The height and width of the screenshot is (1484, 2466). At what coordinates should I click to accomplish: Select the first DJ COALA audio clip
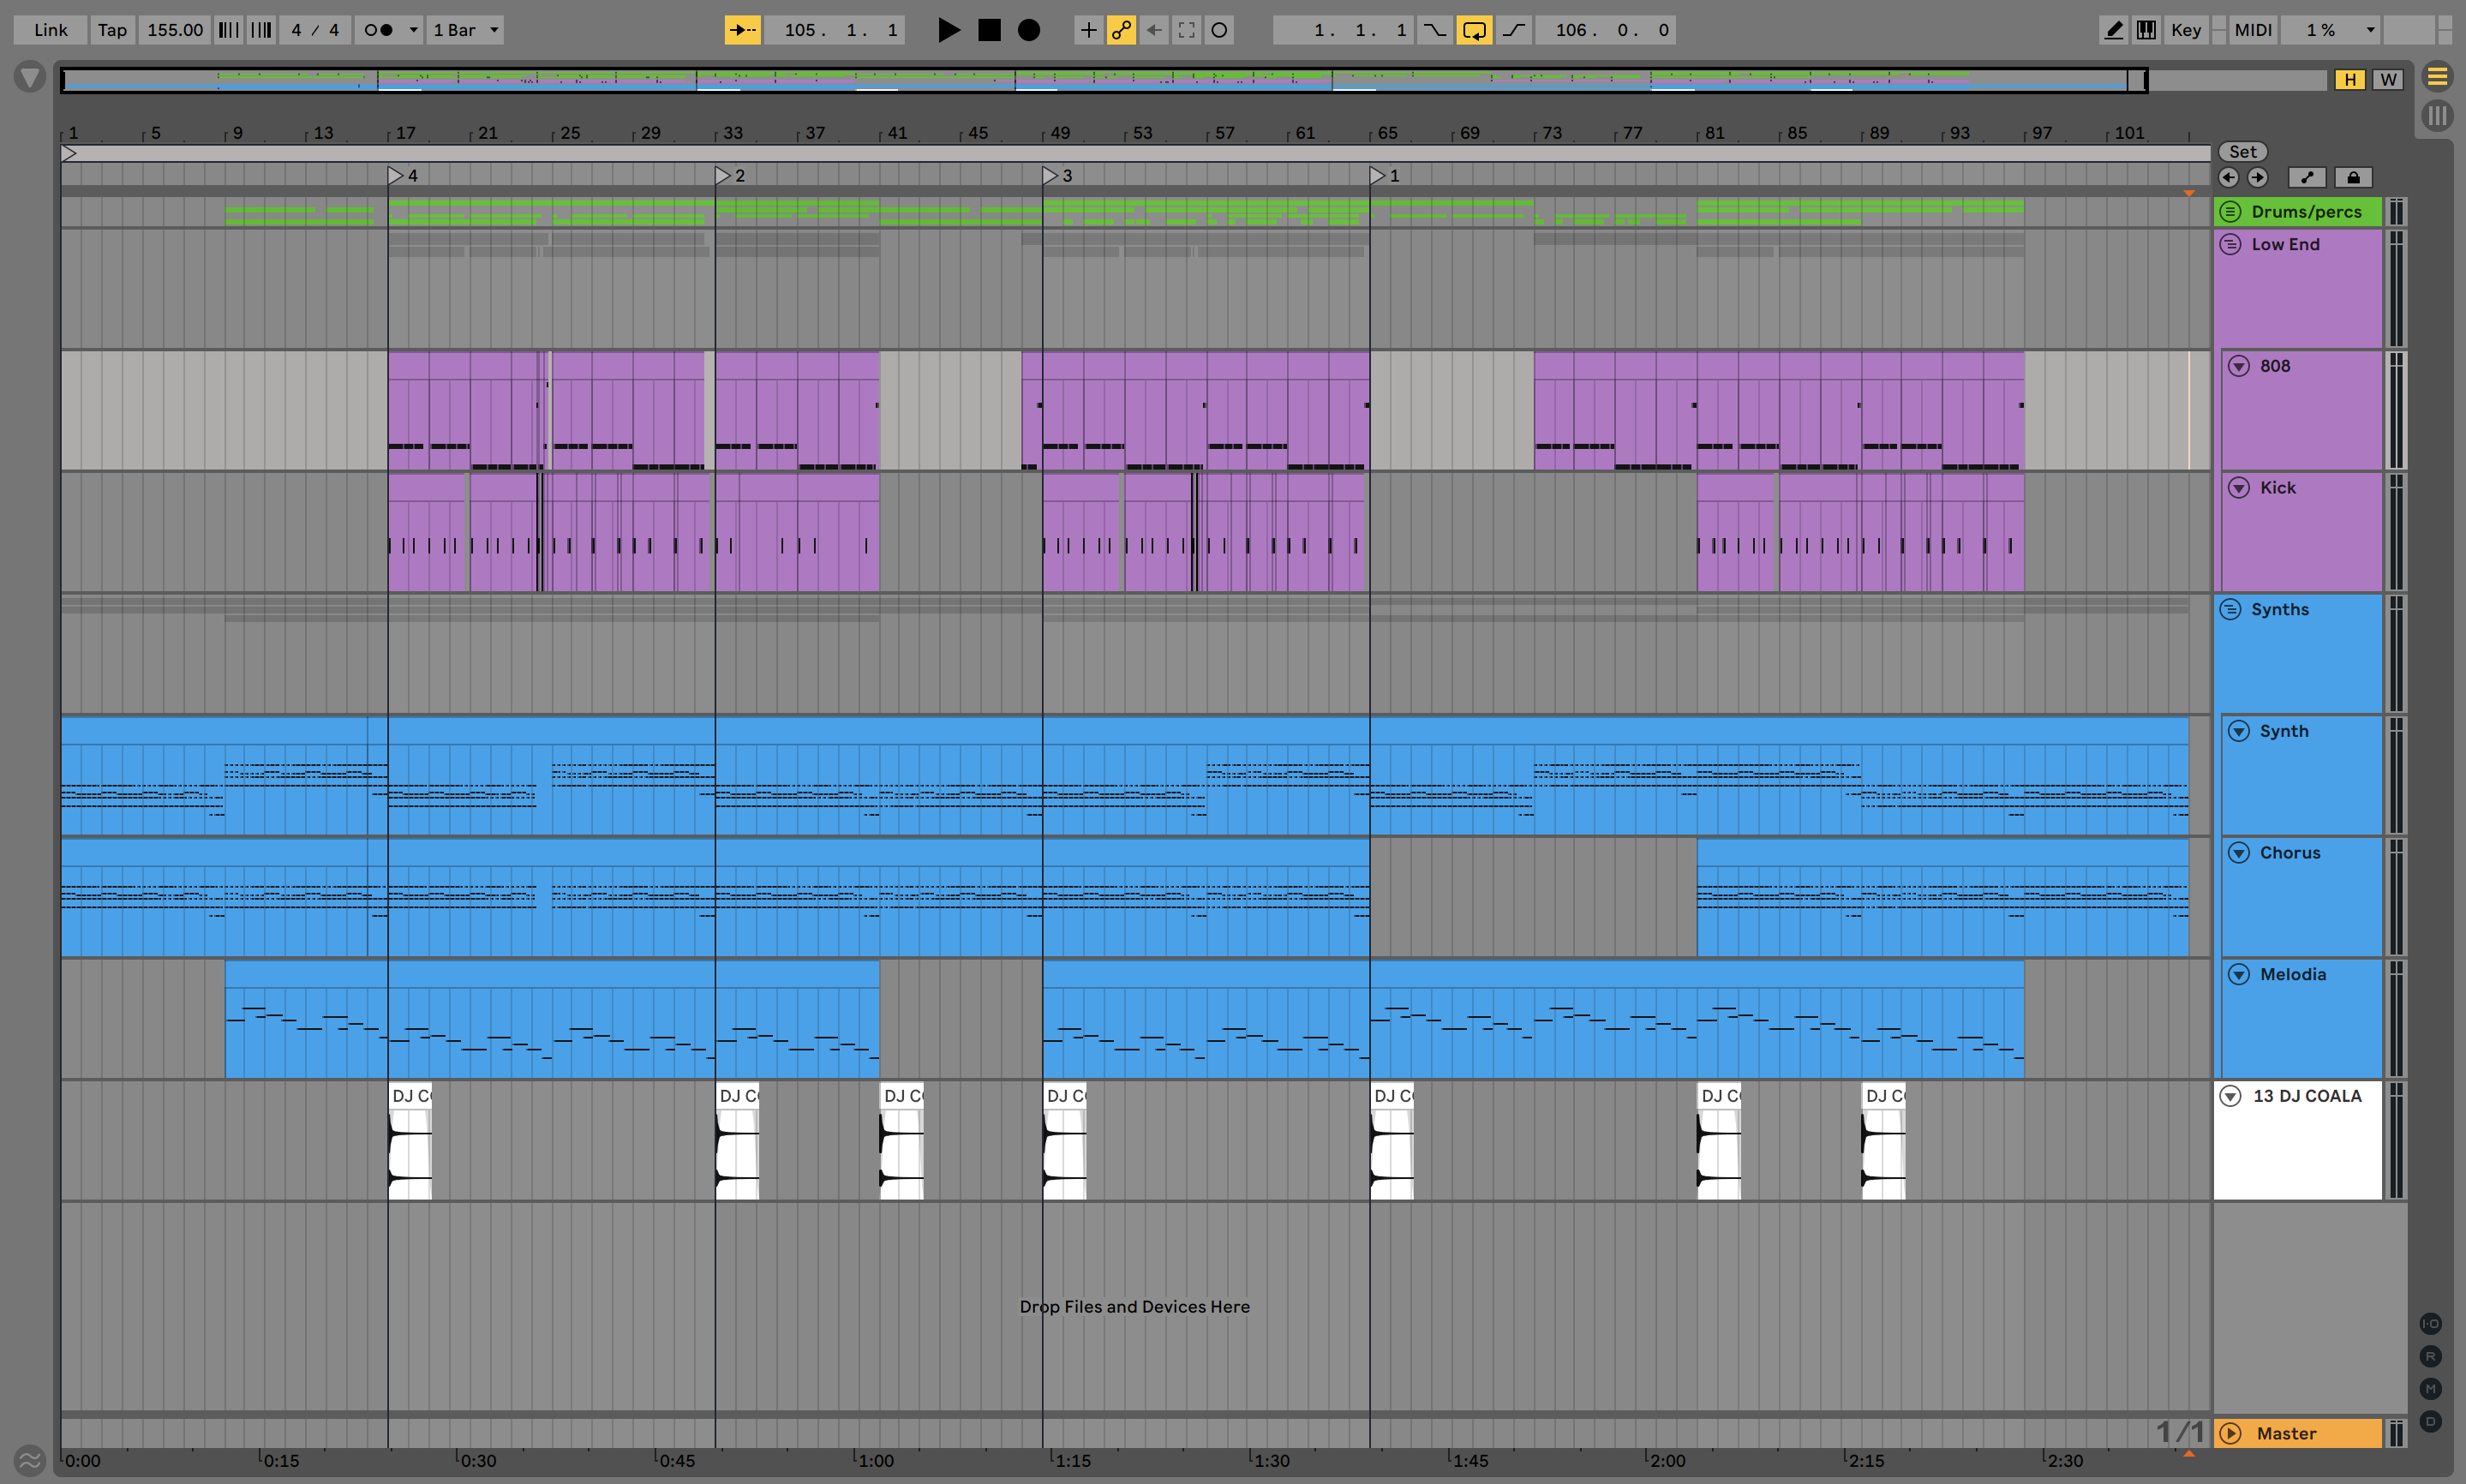410,1140
